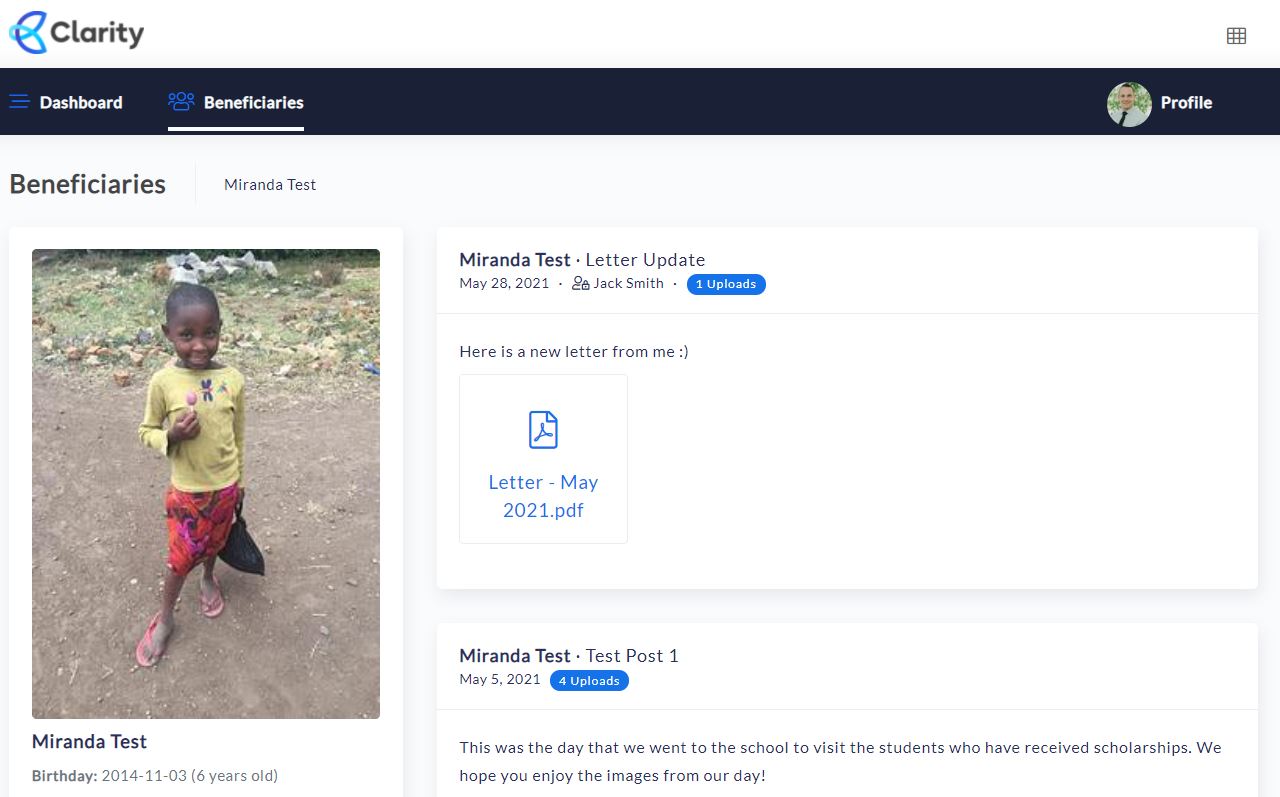Open the Letter - May 2021.pdf link
This screenshot has height=797, width=1280.
pyautogui.click(x=543, y=496)
